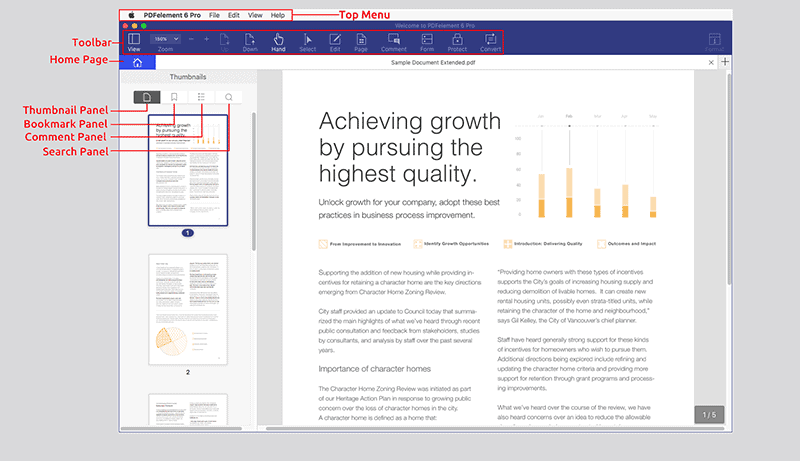Open the Edit tool in toolbar
The image size is (800, 461).
pos(335,42)
